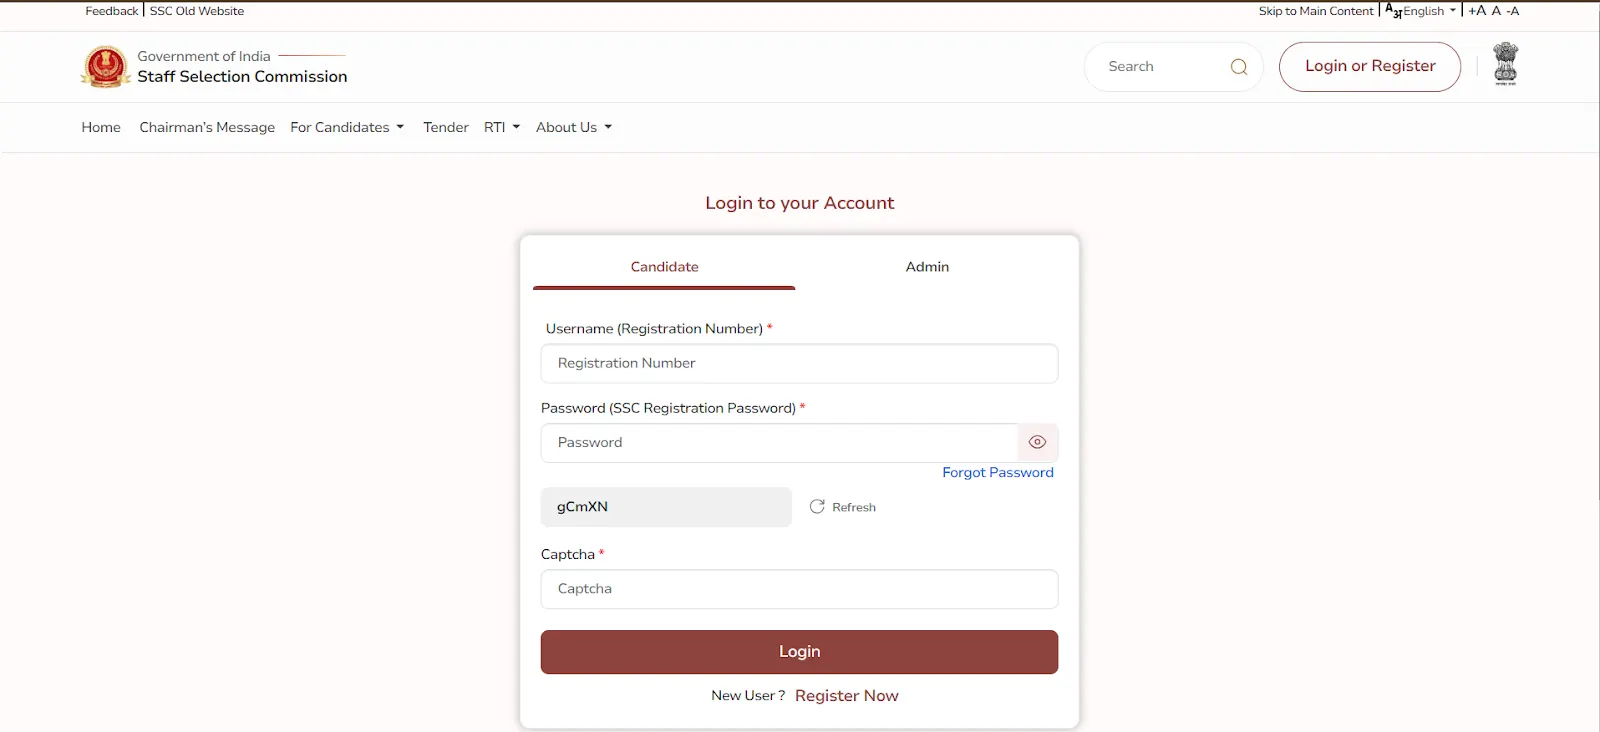Focus the Registration Number field
This screenshot has height=732, width=1600.
pos(799,363)
